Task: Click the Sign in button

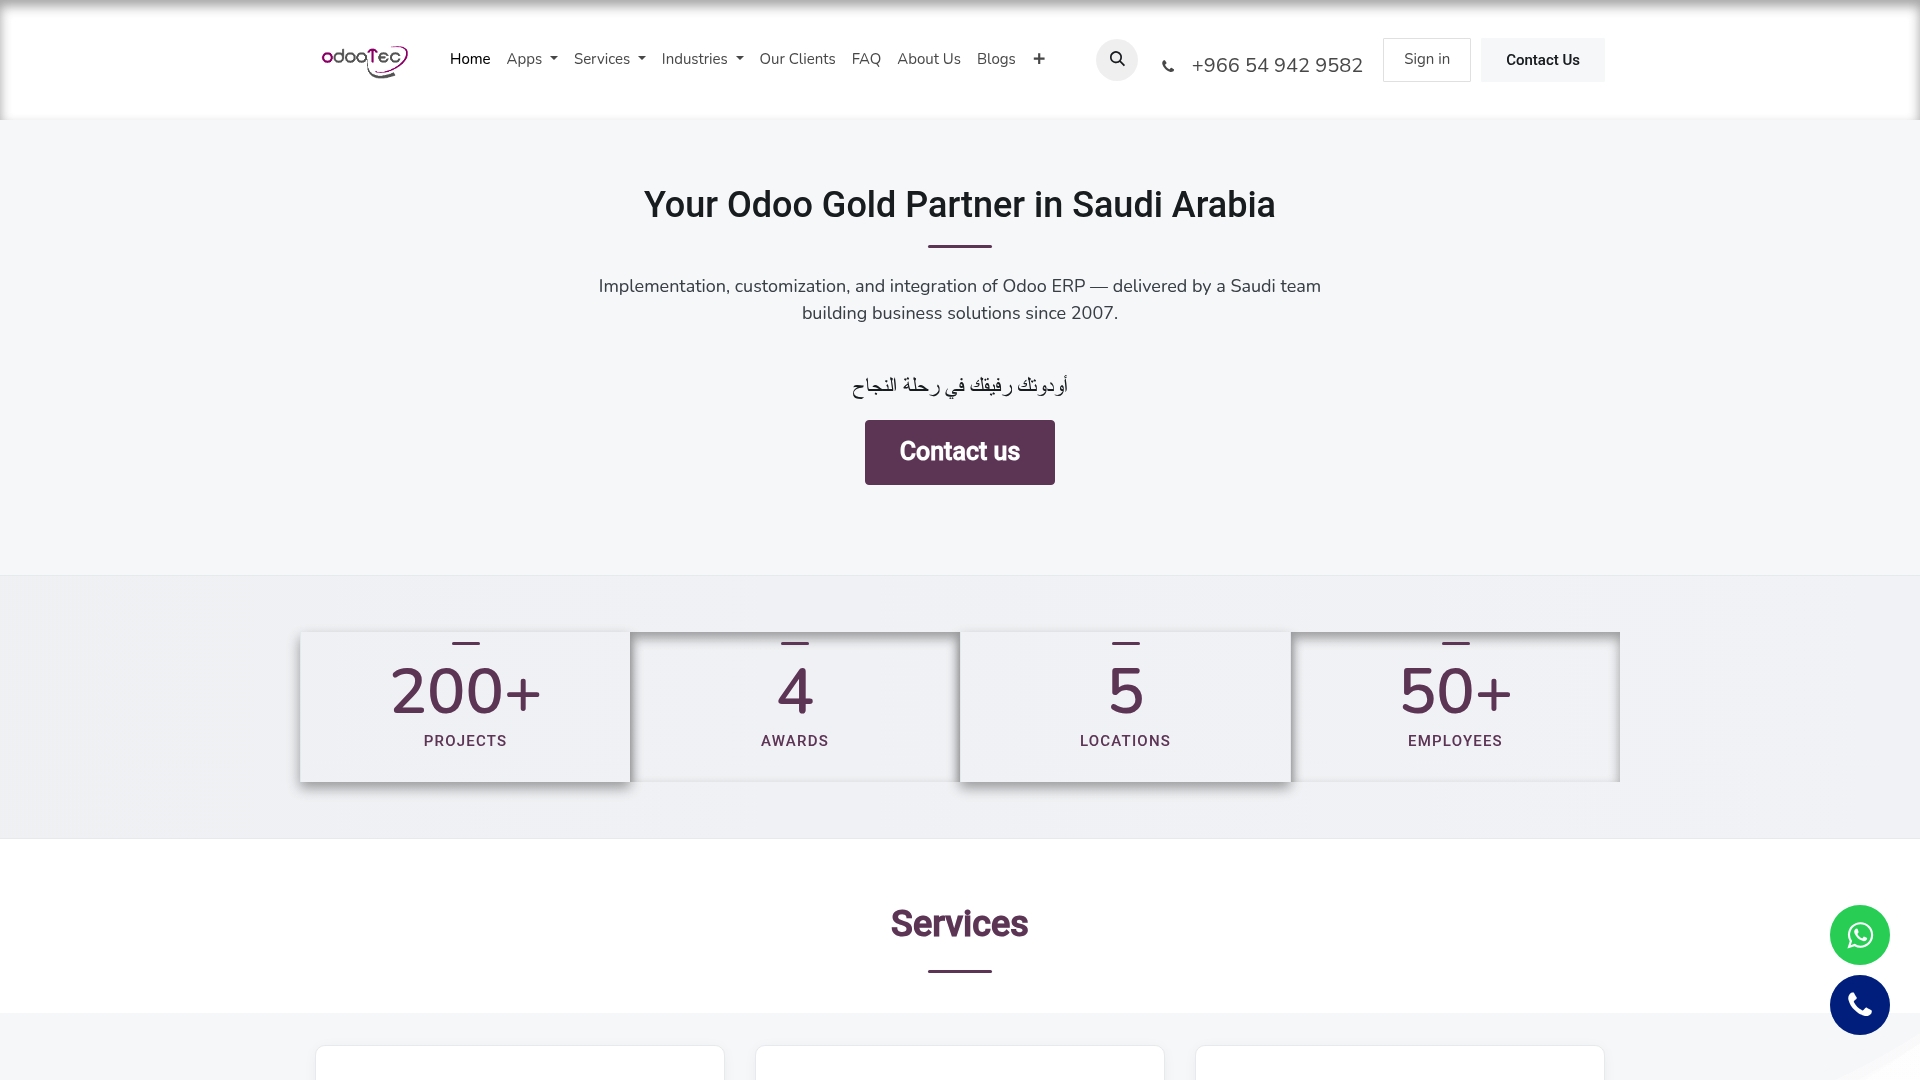Action: (1427, 60)
